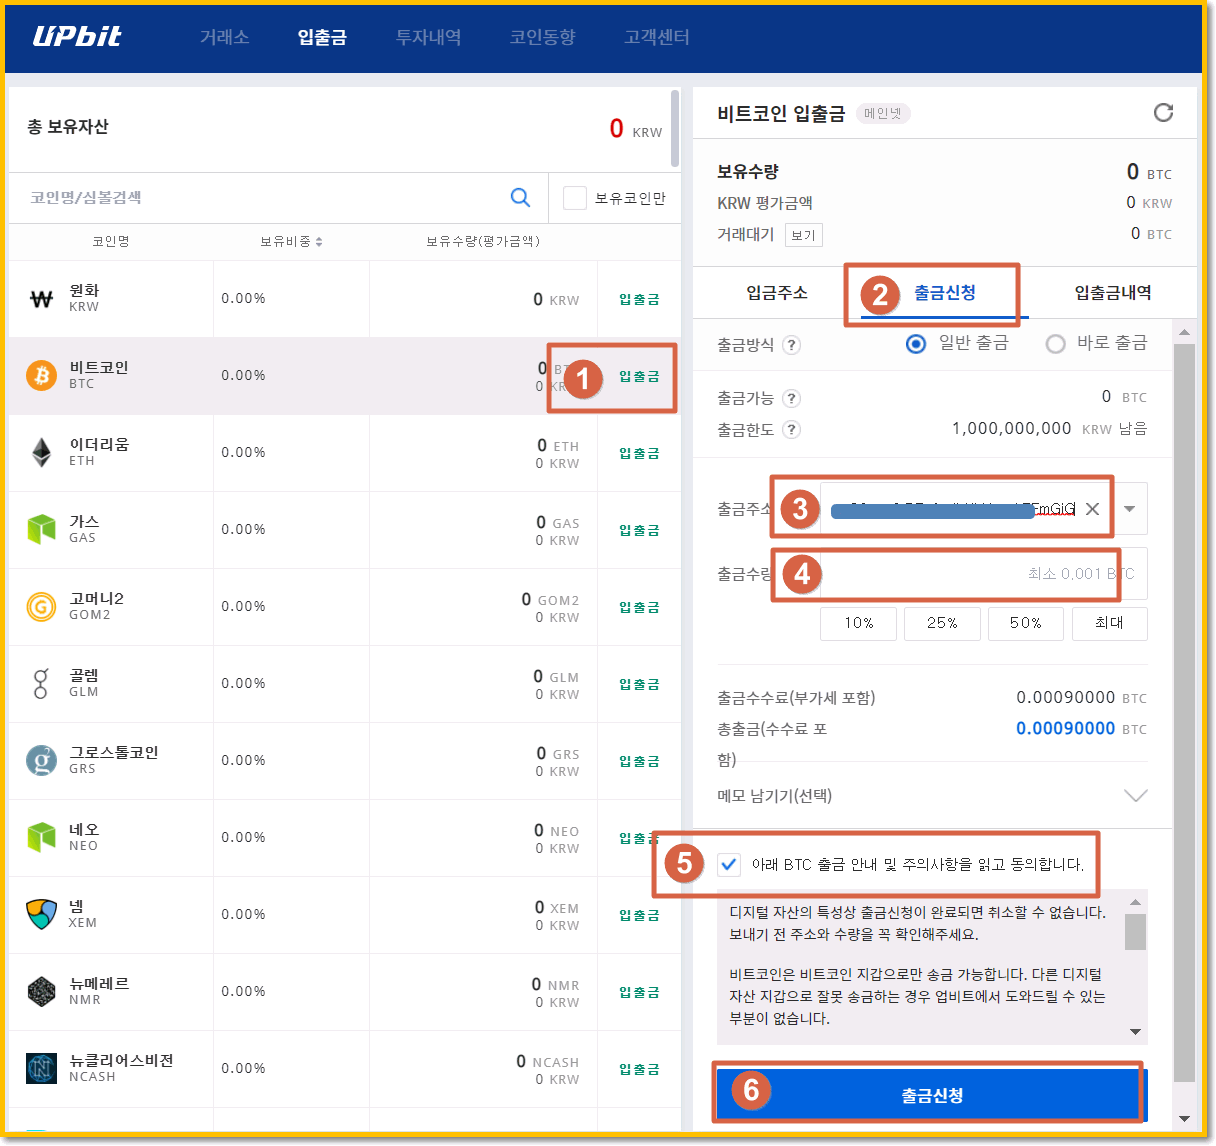
Task: Click the Bitcoin coin icon
Action: click(41, 375)
